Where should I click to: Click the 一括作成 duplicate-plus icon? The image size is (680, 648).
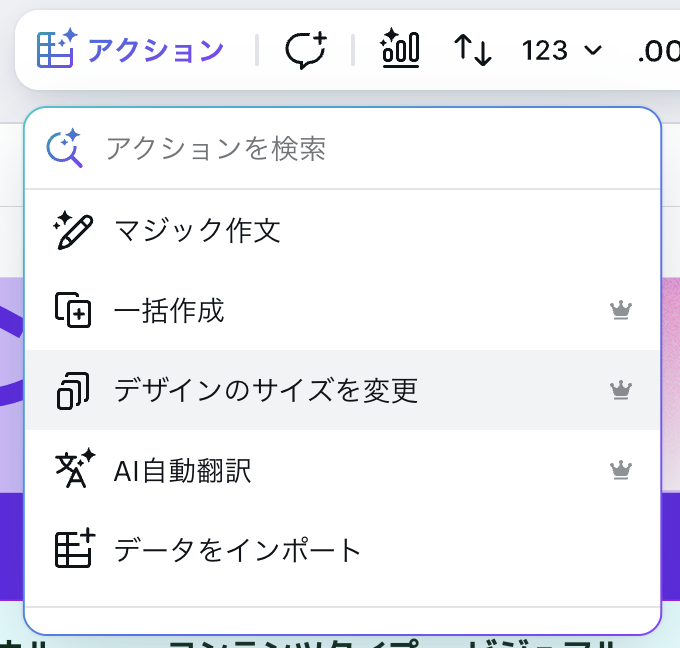coord(73,310)
